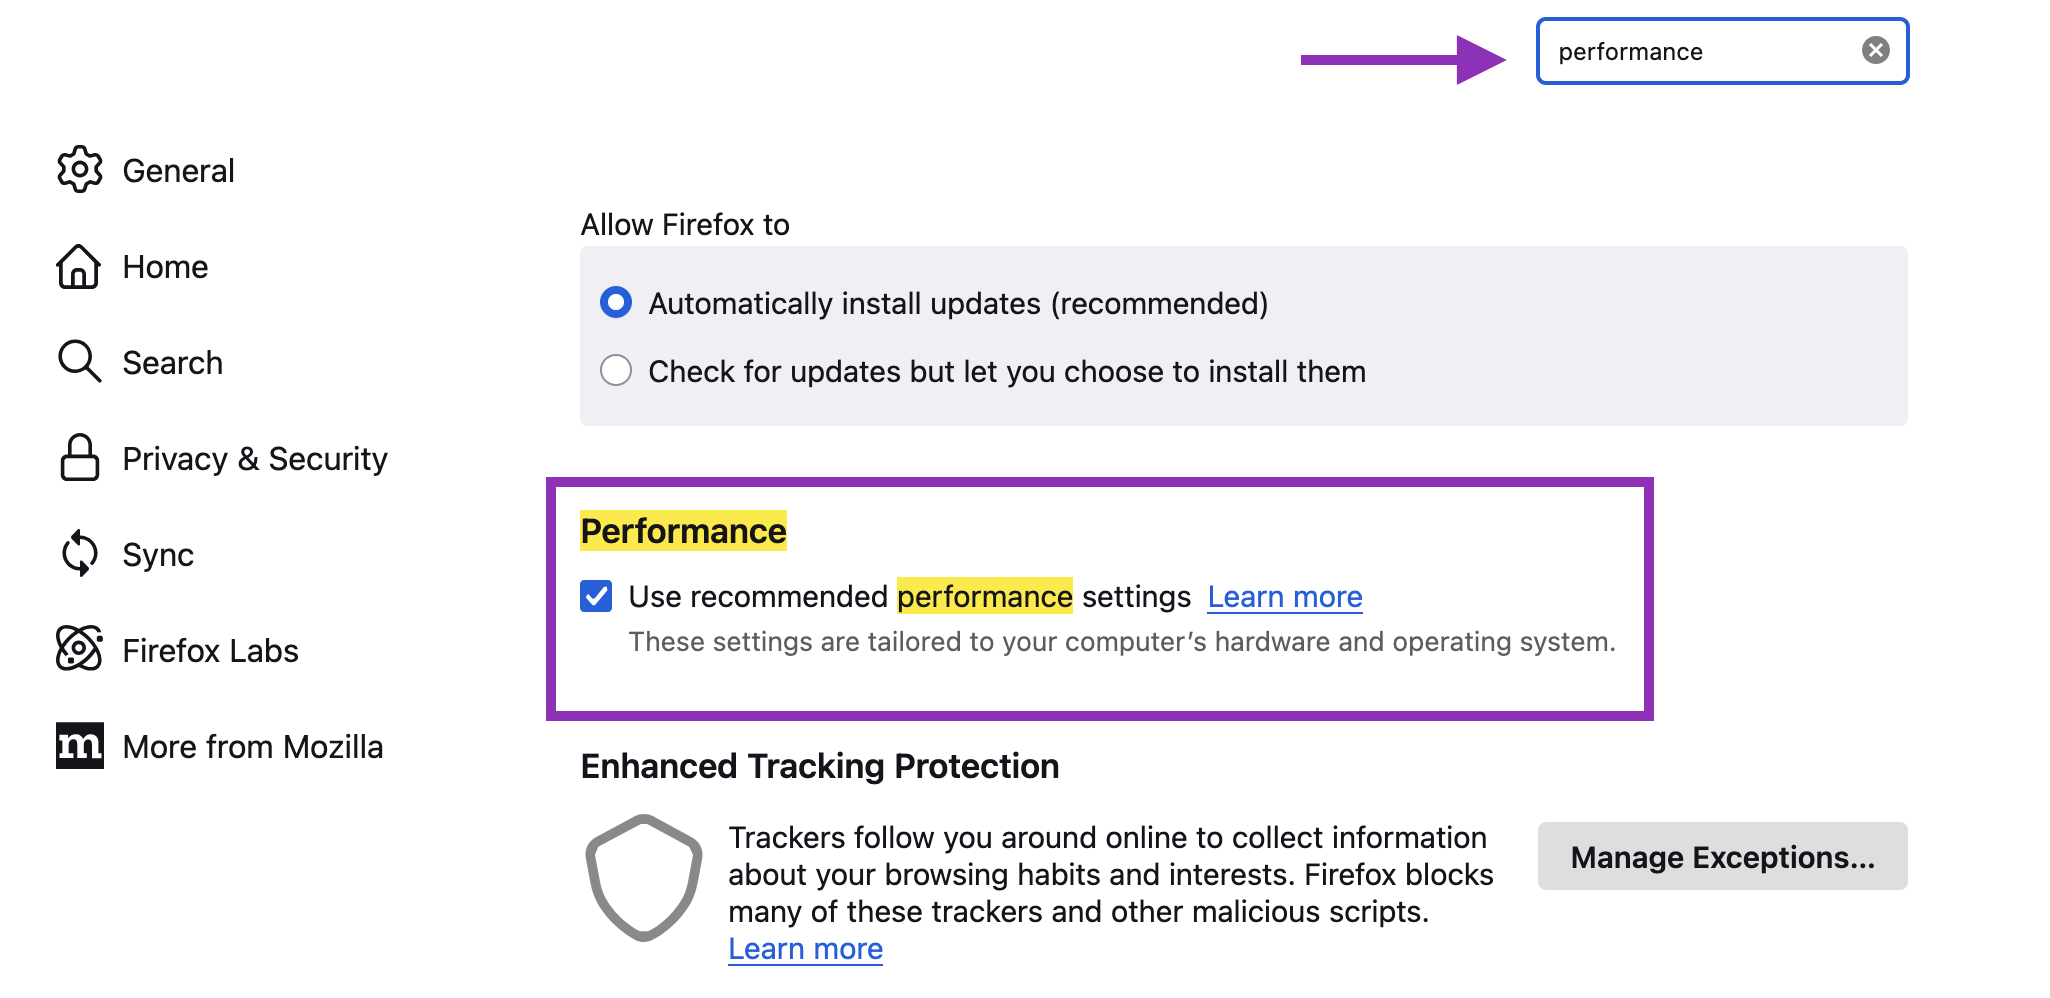Select the highlighted Performance heading
Screen dimensions: 2050x998
point(683,531)
